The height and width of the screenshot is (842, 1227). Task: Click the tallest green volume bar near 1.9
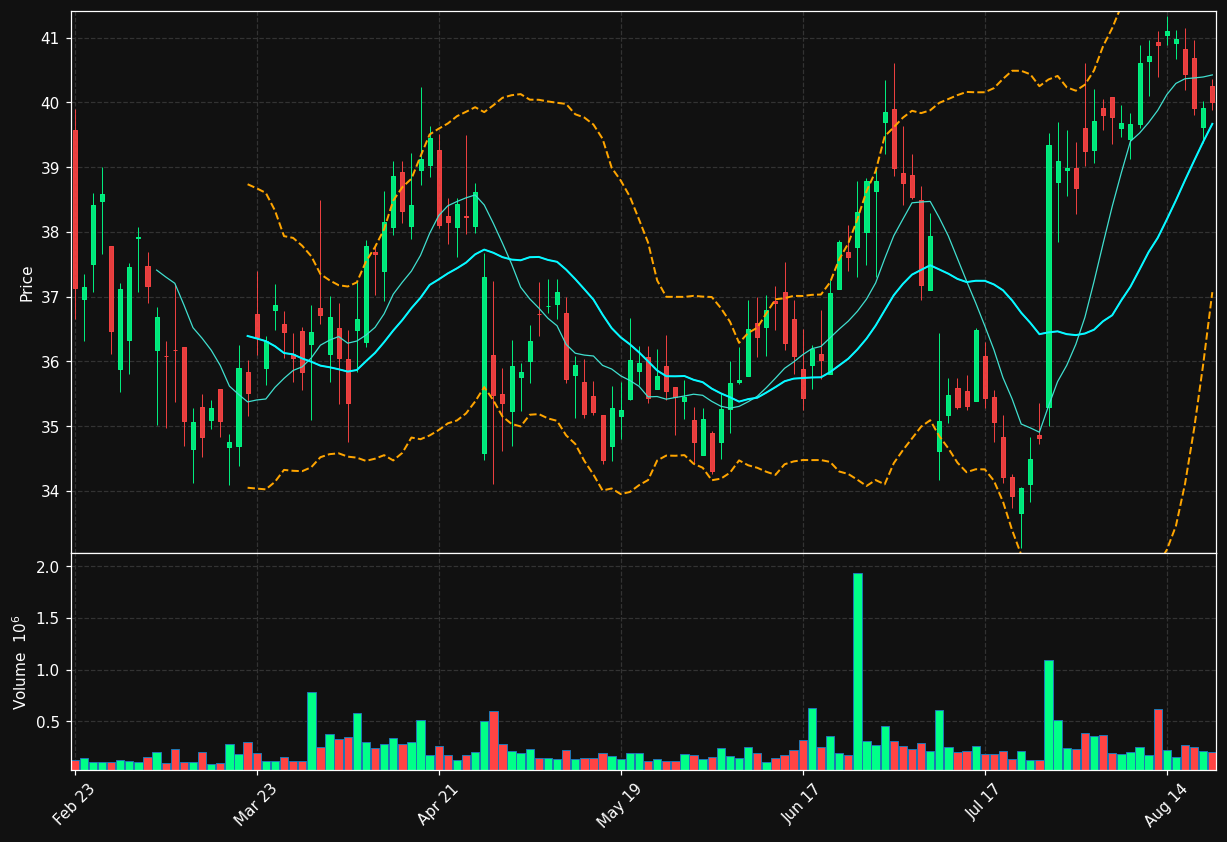tap(858, 671)
